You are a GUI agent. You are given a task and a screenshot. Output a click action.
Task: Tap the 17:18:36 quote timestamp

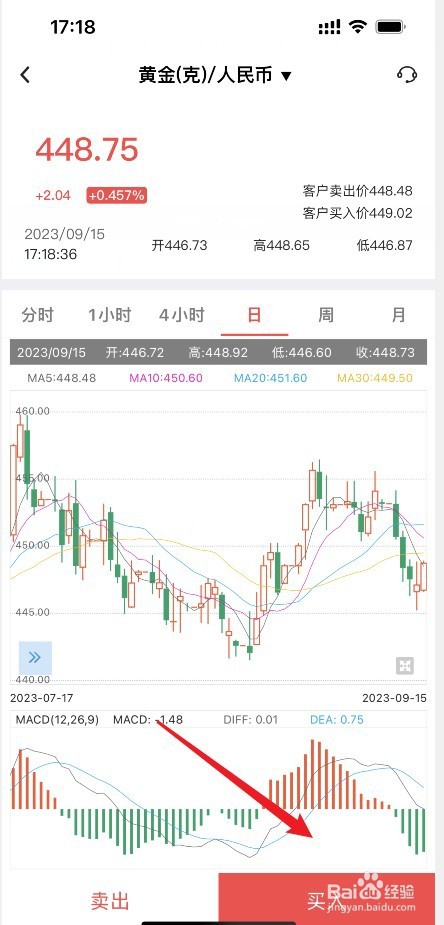pyautogui.click(x=51, y=254)
